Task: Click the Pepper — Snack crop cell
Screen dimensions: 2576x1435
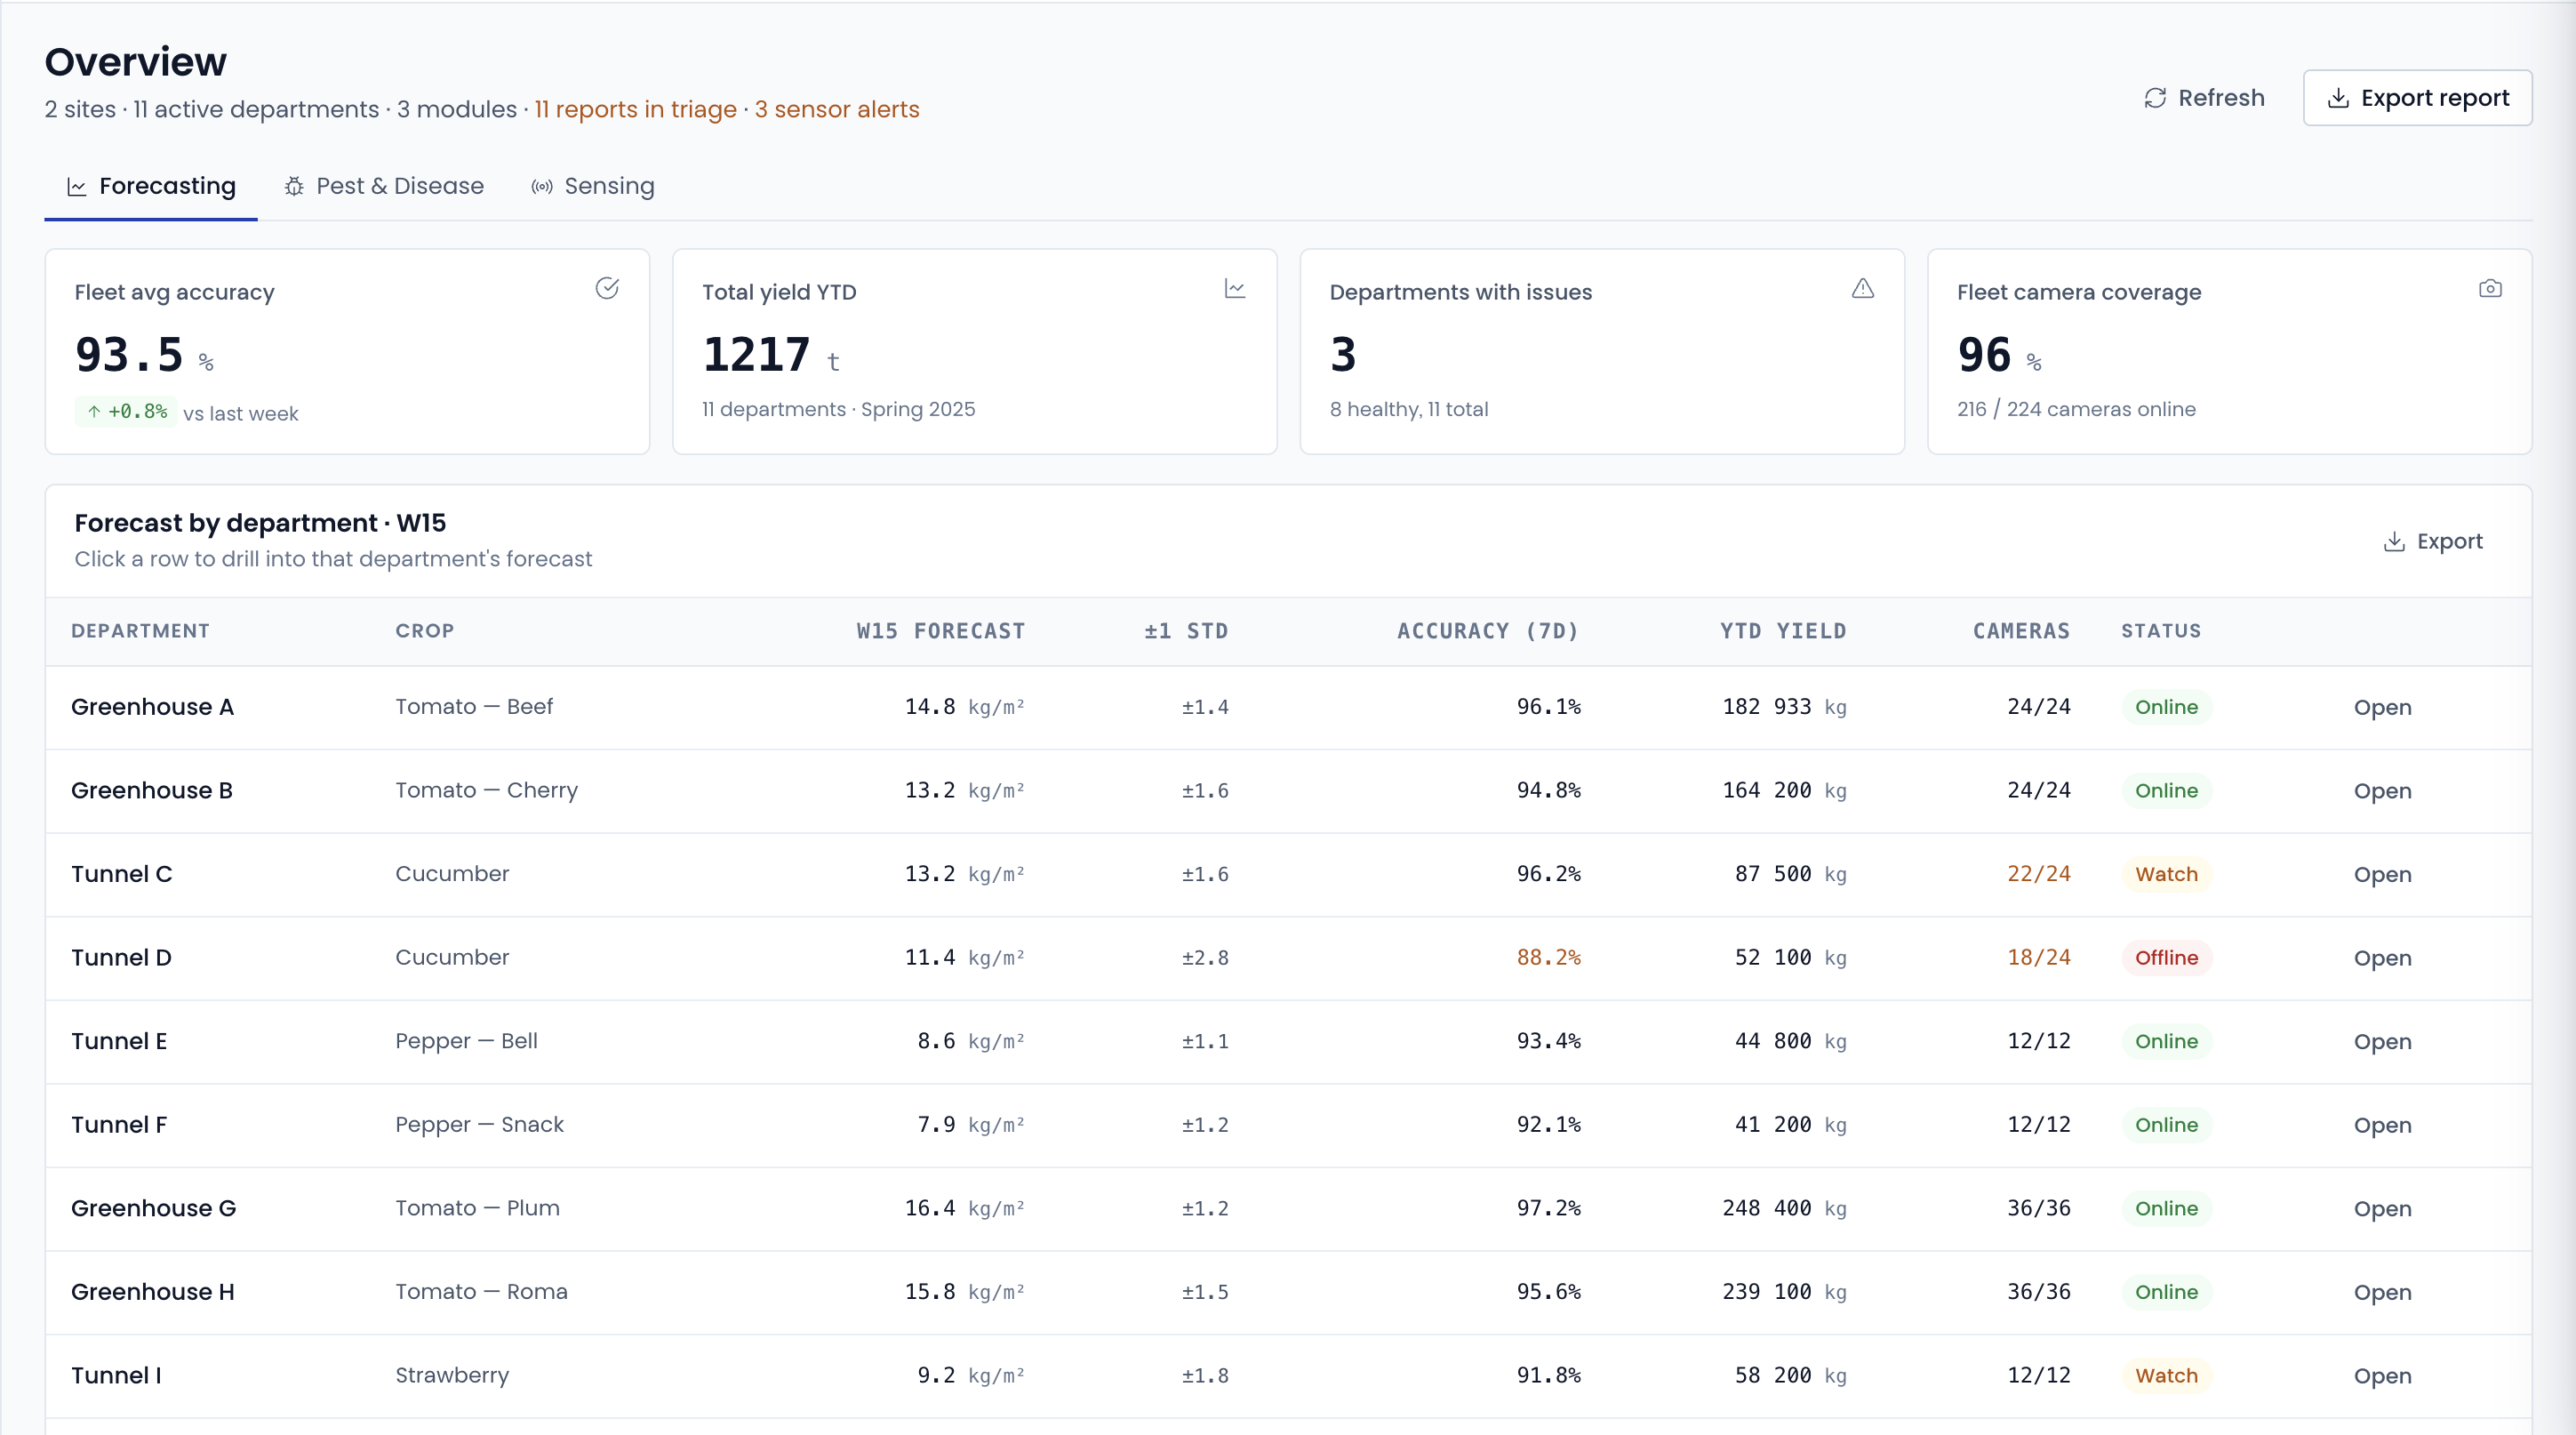Action: pos(480,1125)
